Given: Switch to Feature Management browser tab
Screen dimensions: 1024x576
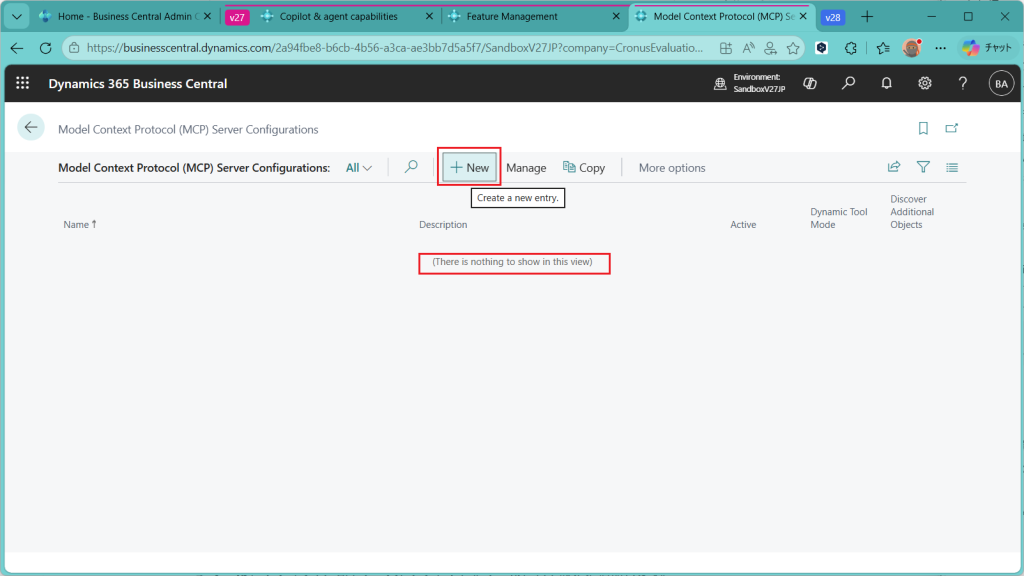Looking at the screenshot, I should coord(511,17).
